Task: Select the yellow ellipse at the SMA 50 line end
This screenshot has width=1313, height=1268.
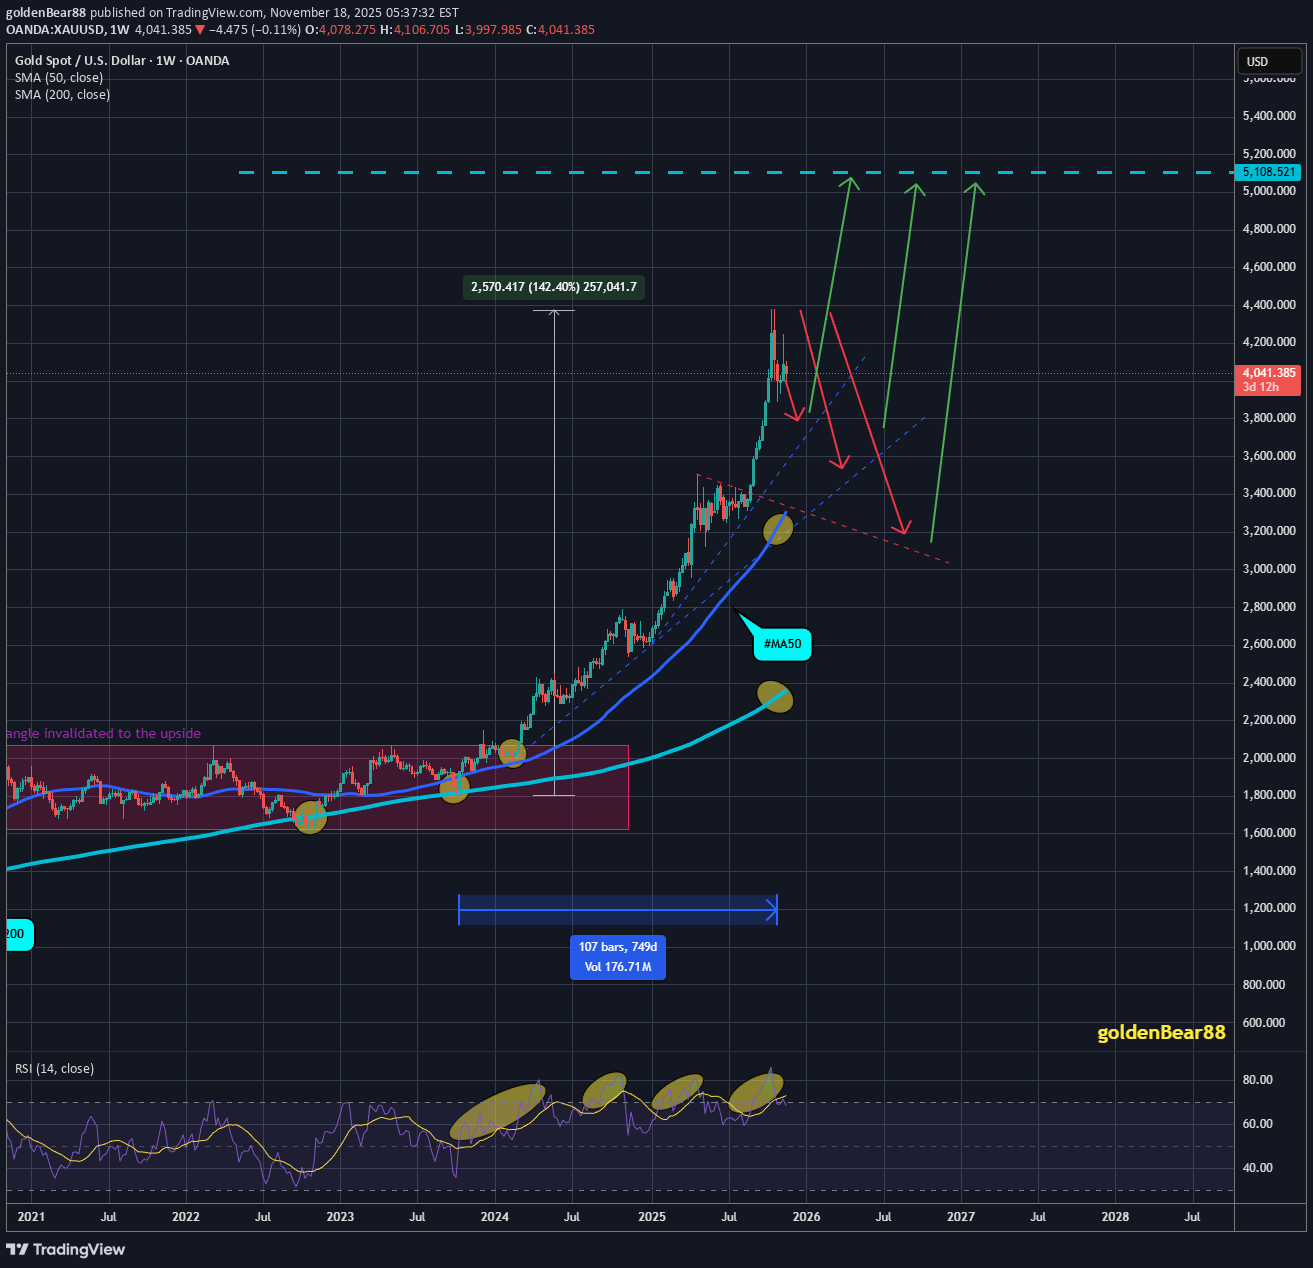Action: [x=778, y=529]
